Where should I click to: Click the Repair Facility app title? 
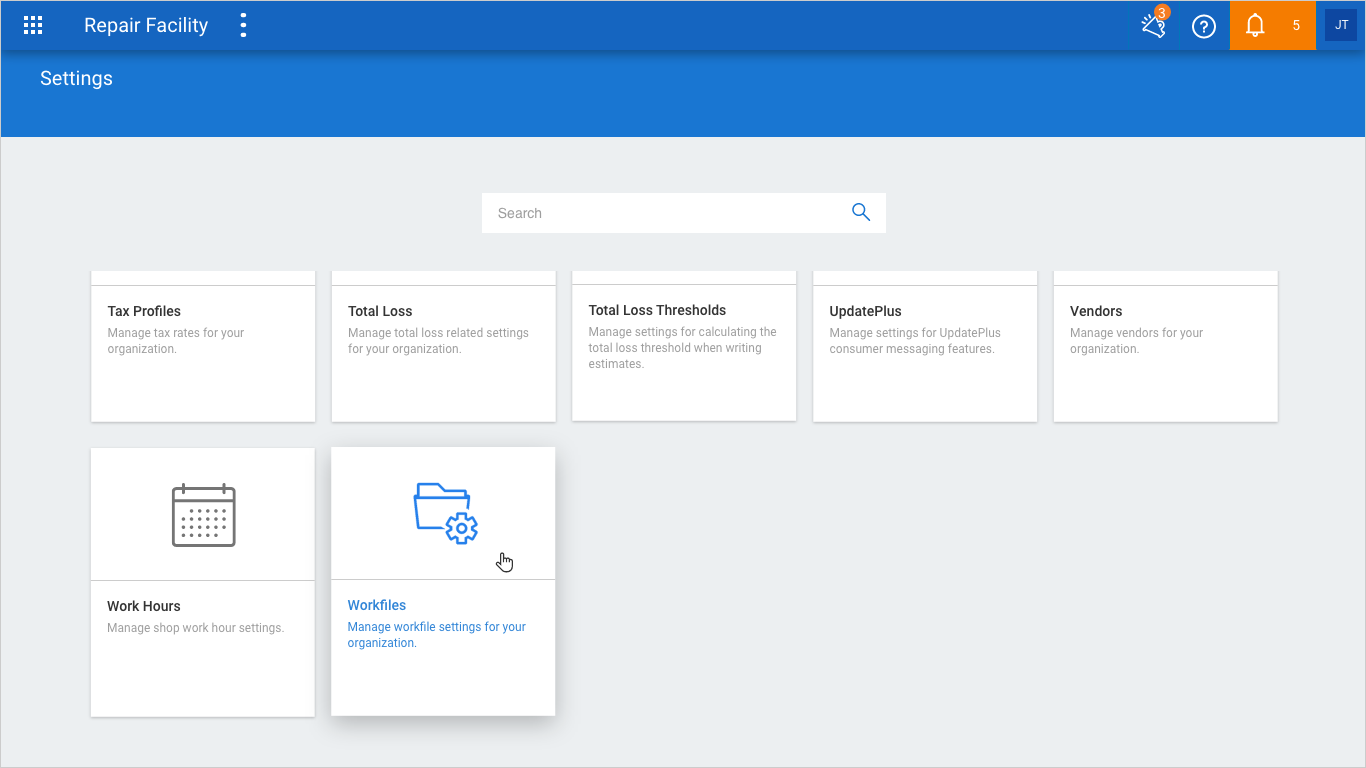point(146,26)
